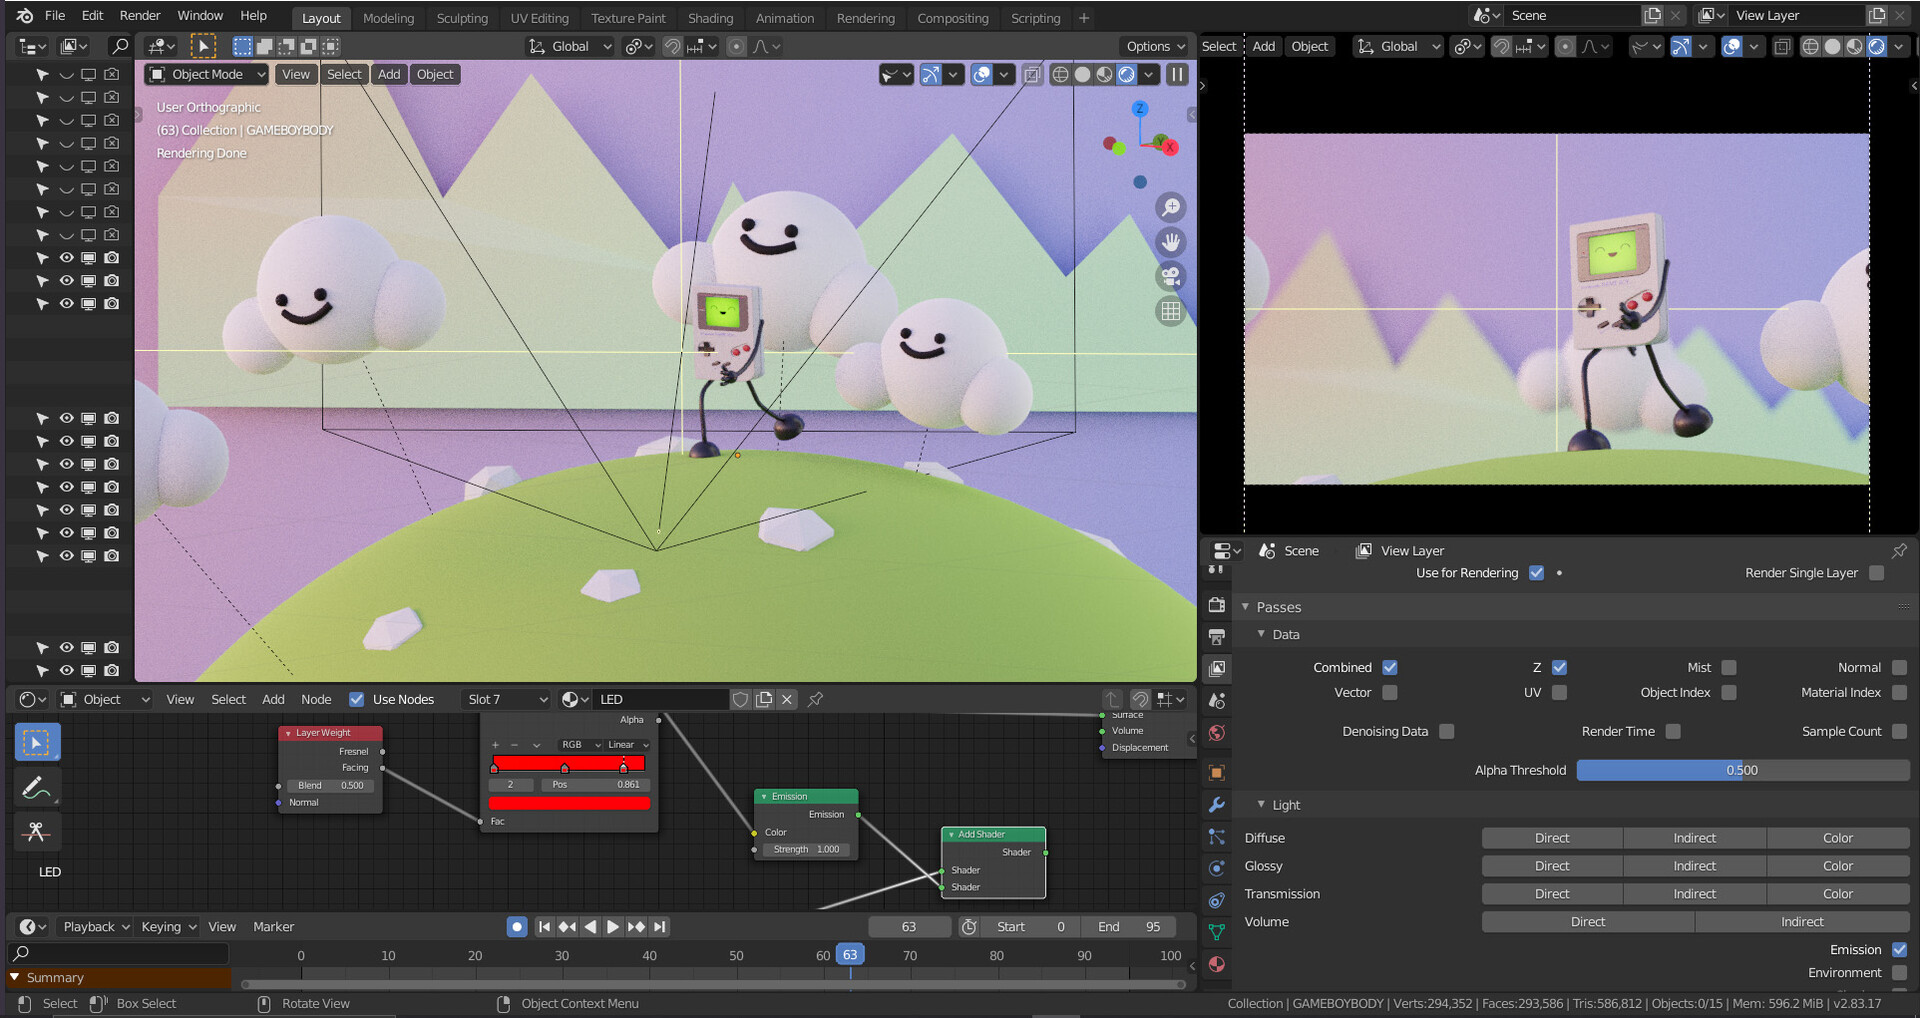The height and width of the screenshot is (1018, 1920).
Task: Enable the Denoising Data checkbox
Action: [1446, 731]
